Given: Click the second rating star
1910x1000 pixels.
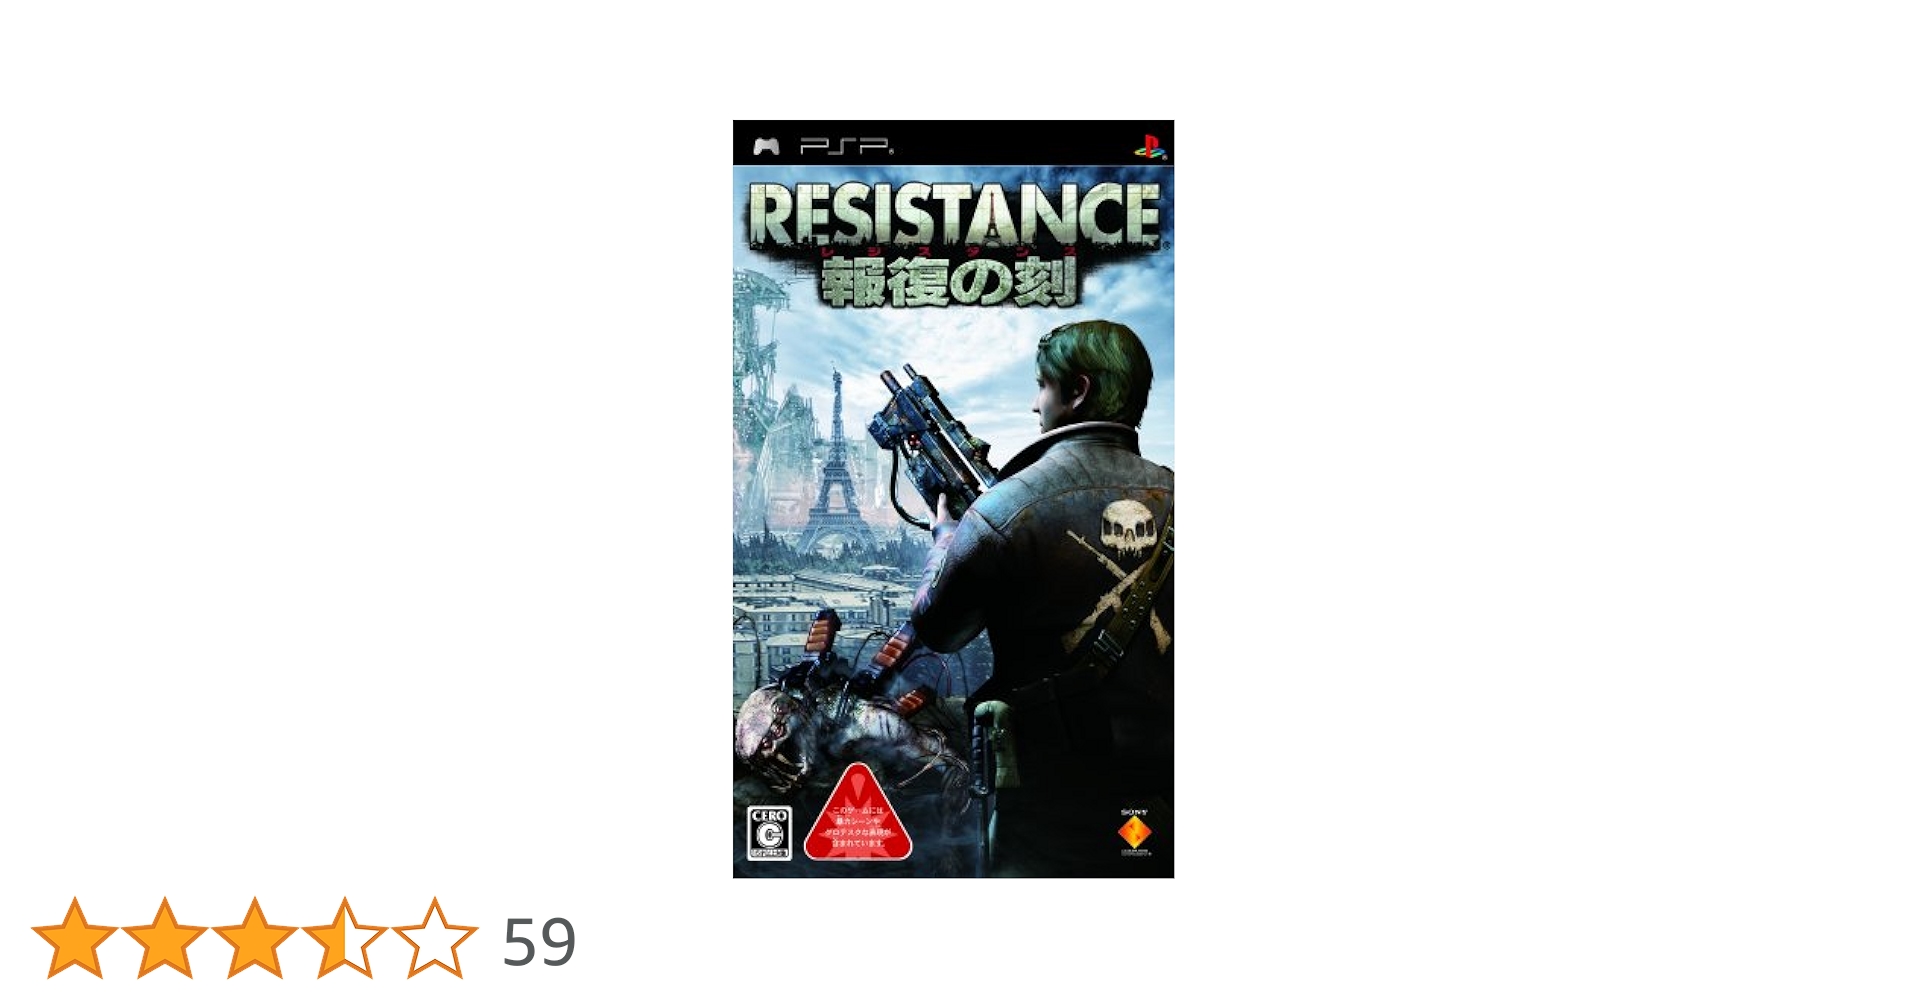Looking at the screenshot, I should pyautogui.click(x=165, y=938).
